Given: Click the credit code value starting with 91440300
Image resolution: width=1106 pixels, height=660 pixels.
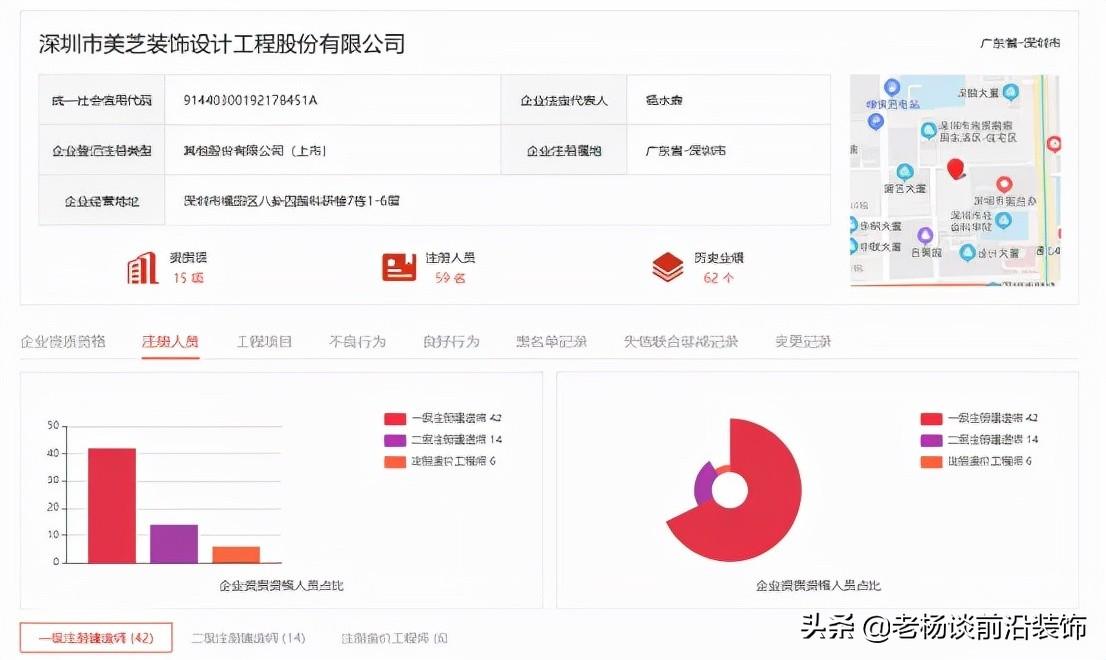Looking at the screenshot, I should coord(250,100).
